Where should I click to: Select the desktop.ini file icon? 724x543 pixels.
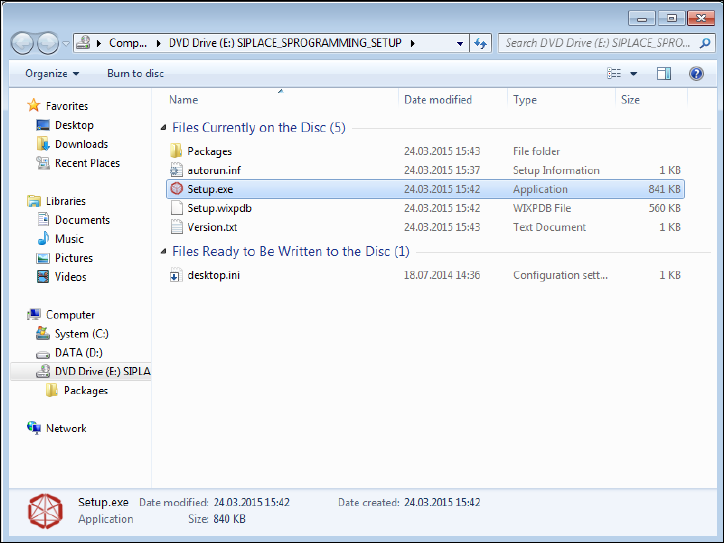175,275
